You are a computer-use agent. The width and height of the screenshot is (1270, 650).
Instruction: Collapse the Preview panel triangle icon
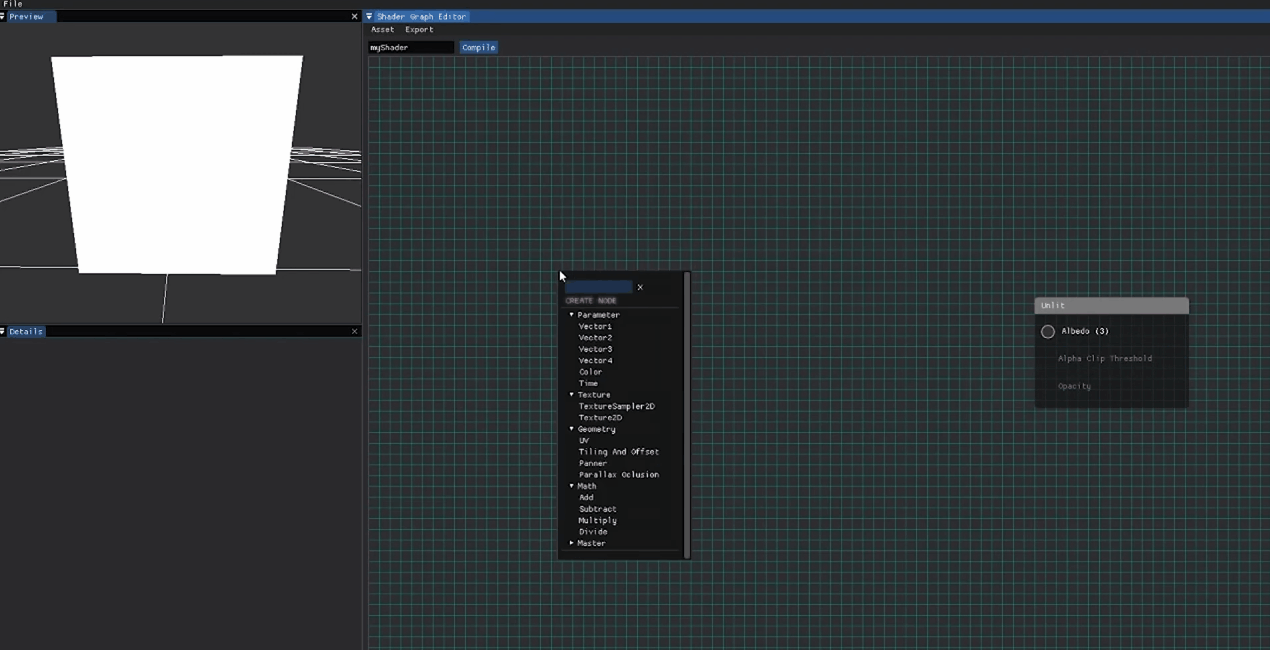point(3,17)
